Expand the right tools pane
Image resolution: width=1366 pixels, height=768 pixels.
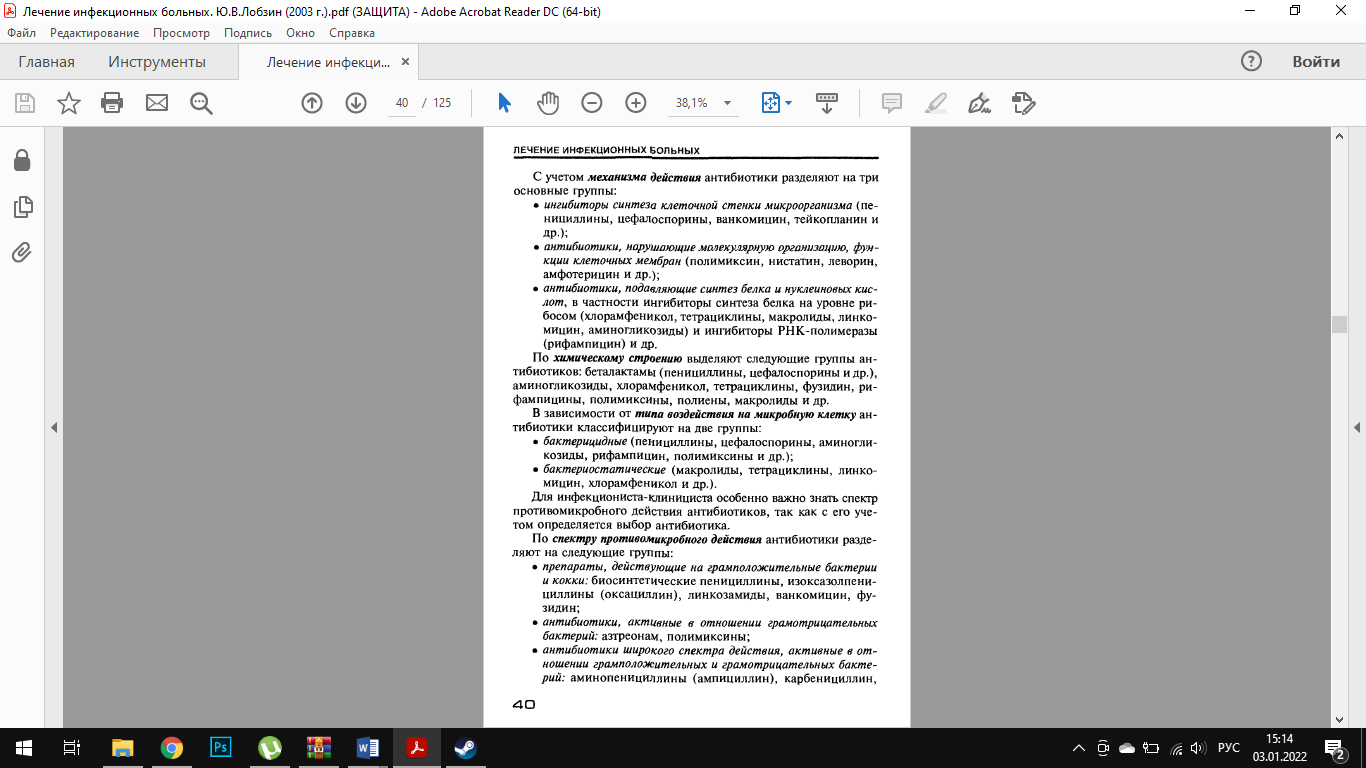[1357, 427]
